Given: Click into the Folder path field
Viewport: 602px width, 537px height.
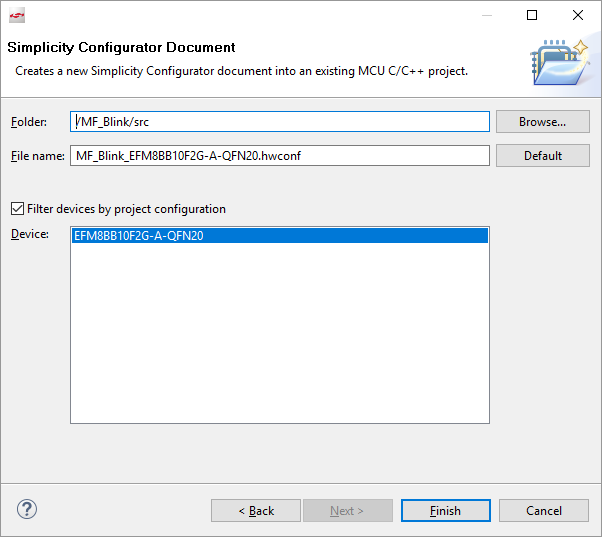Looking at the screenshot, I should pos(280,122).
